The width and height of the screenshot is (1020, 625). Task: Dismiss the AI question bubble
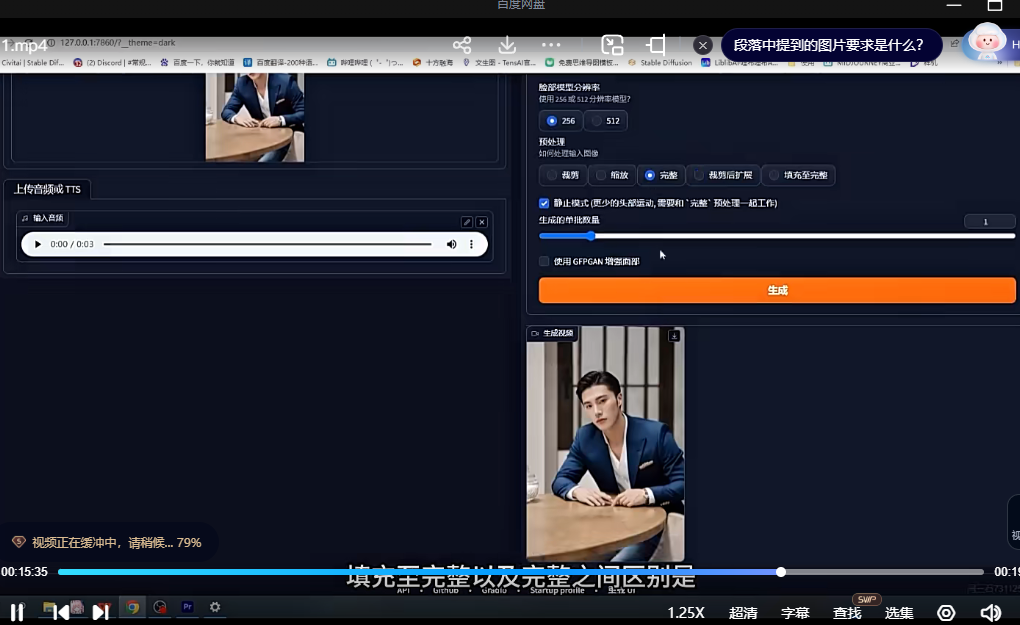(x=703, y=45)
